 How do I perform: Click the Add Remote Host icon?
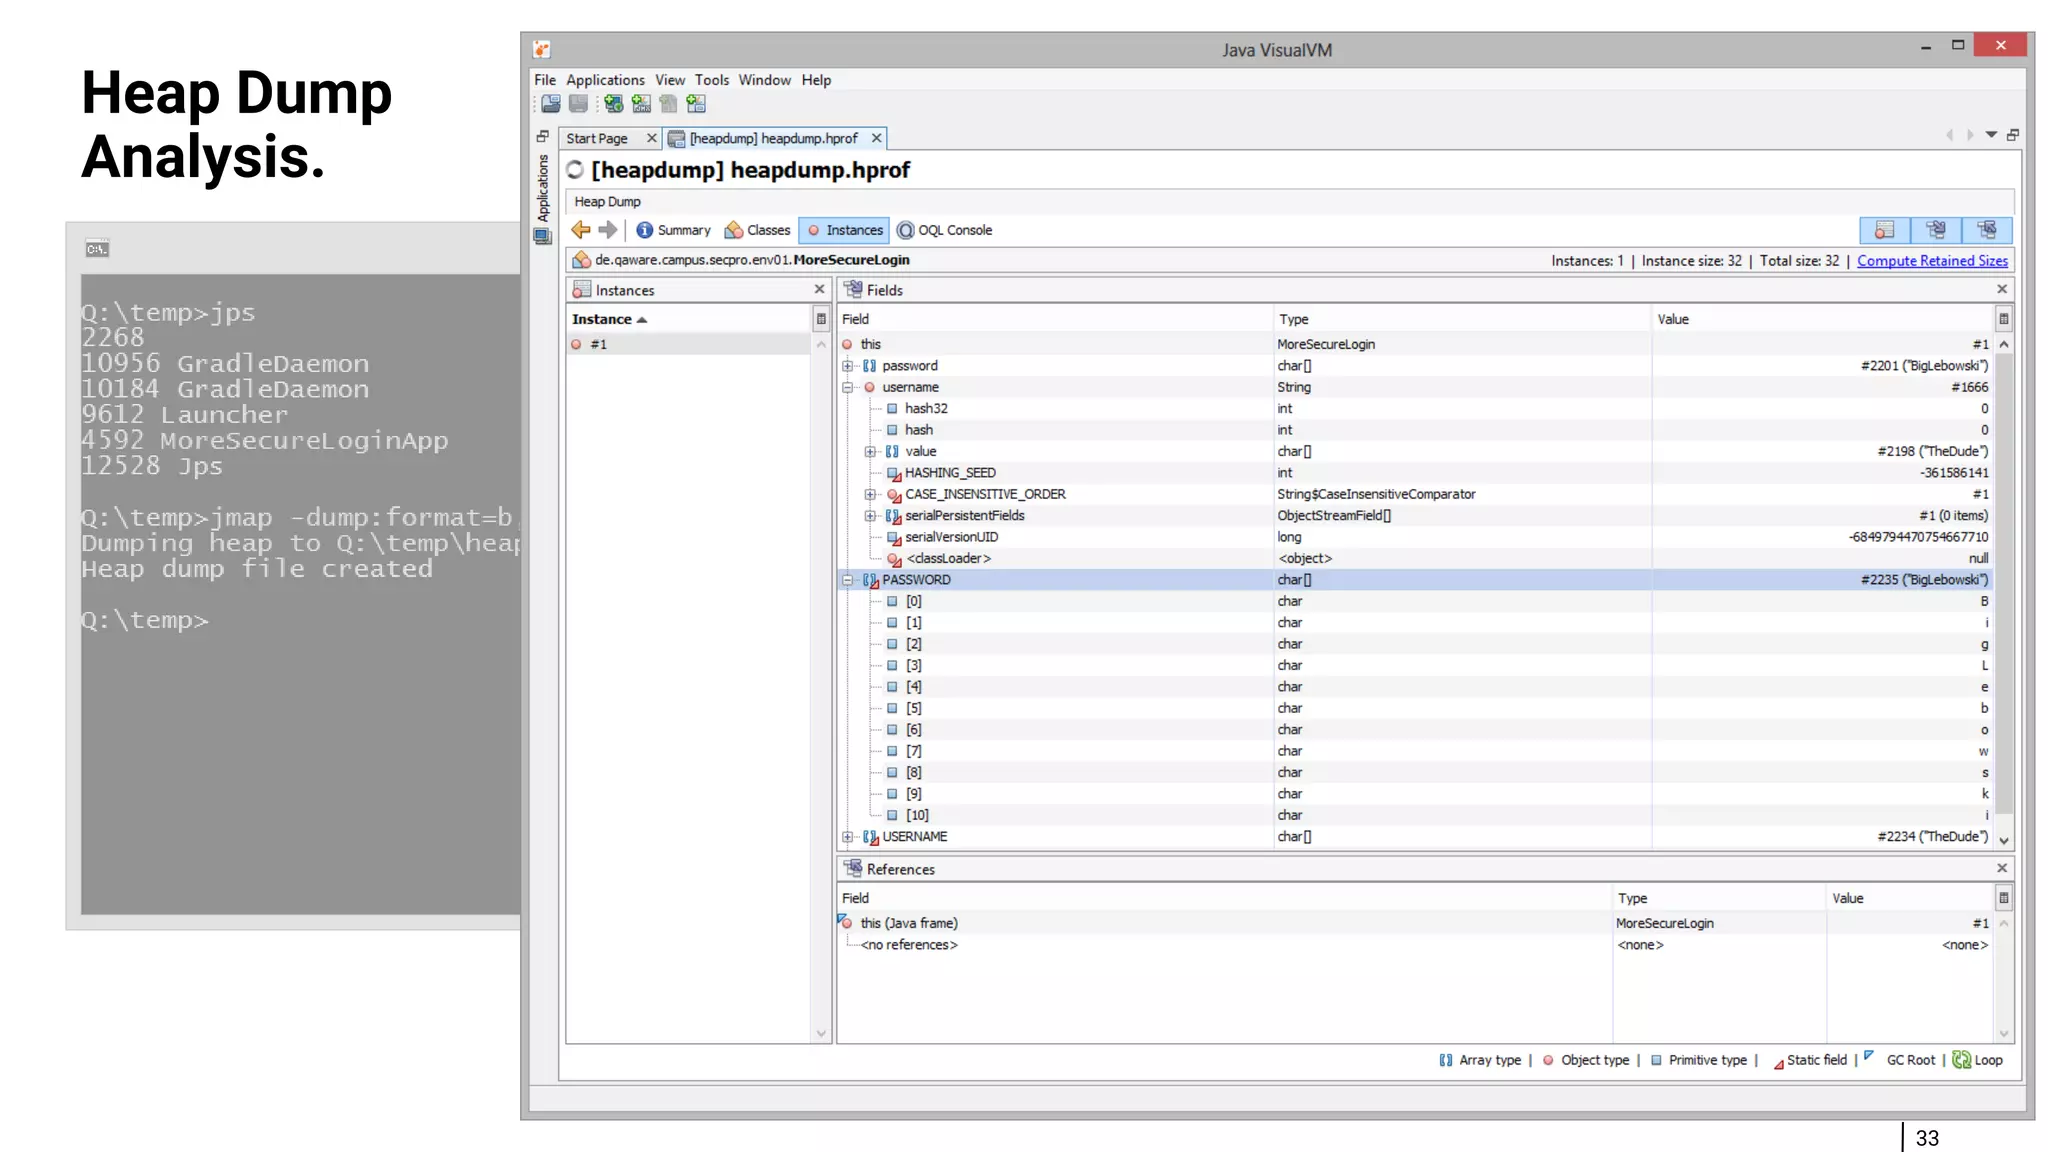click(x=613, y=104)
